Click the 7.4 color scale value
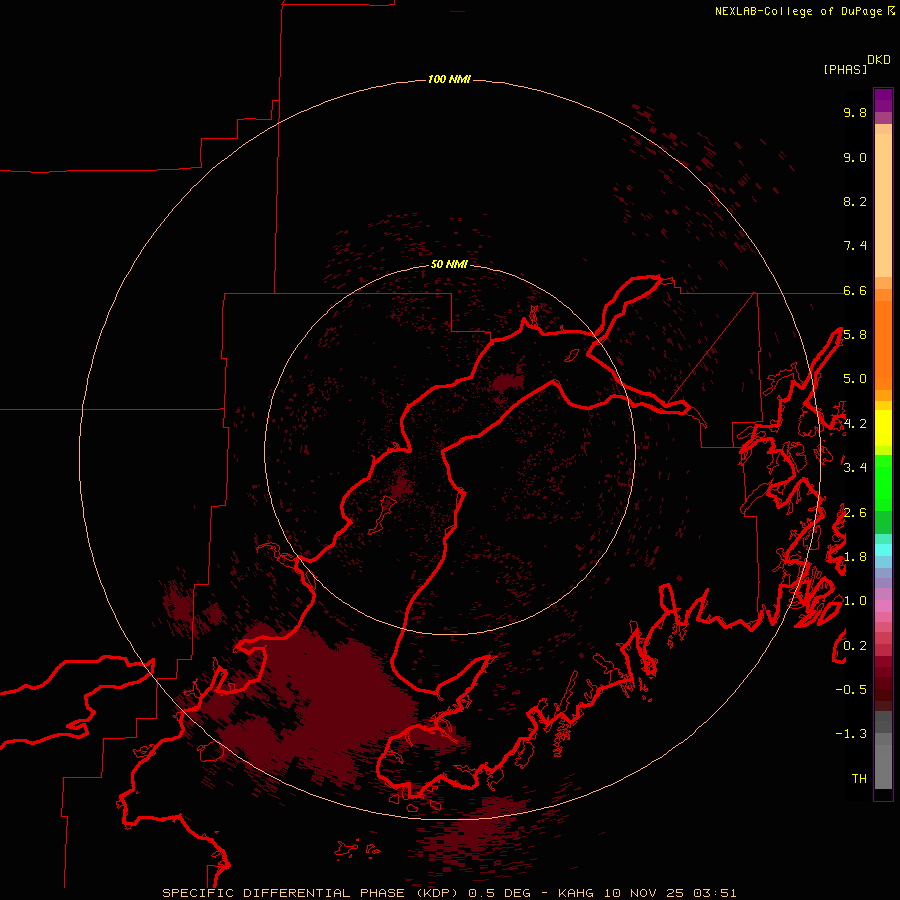 tap(855, 246)
